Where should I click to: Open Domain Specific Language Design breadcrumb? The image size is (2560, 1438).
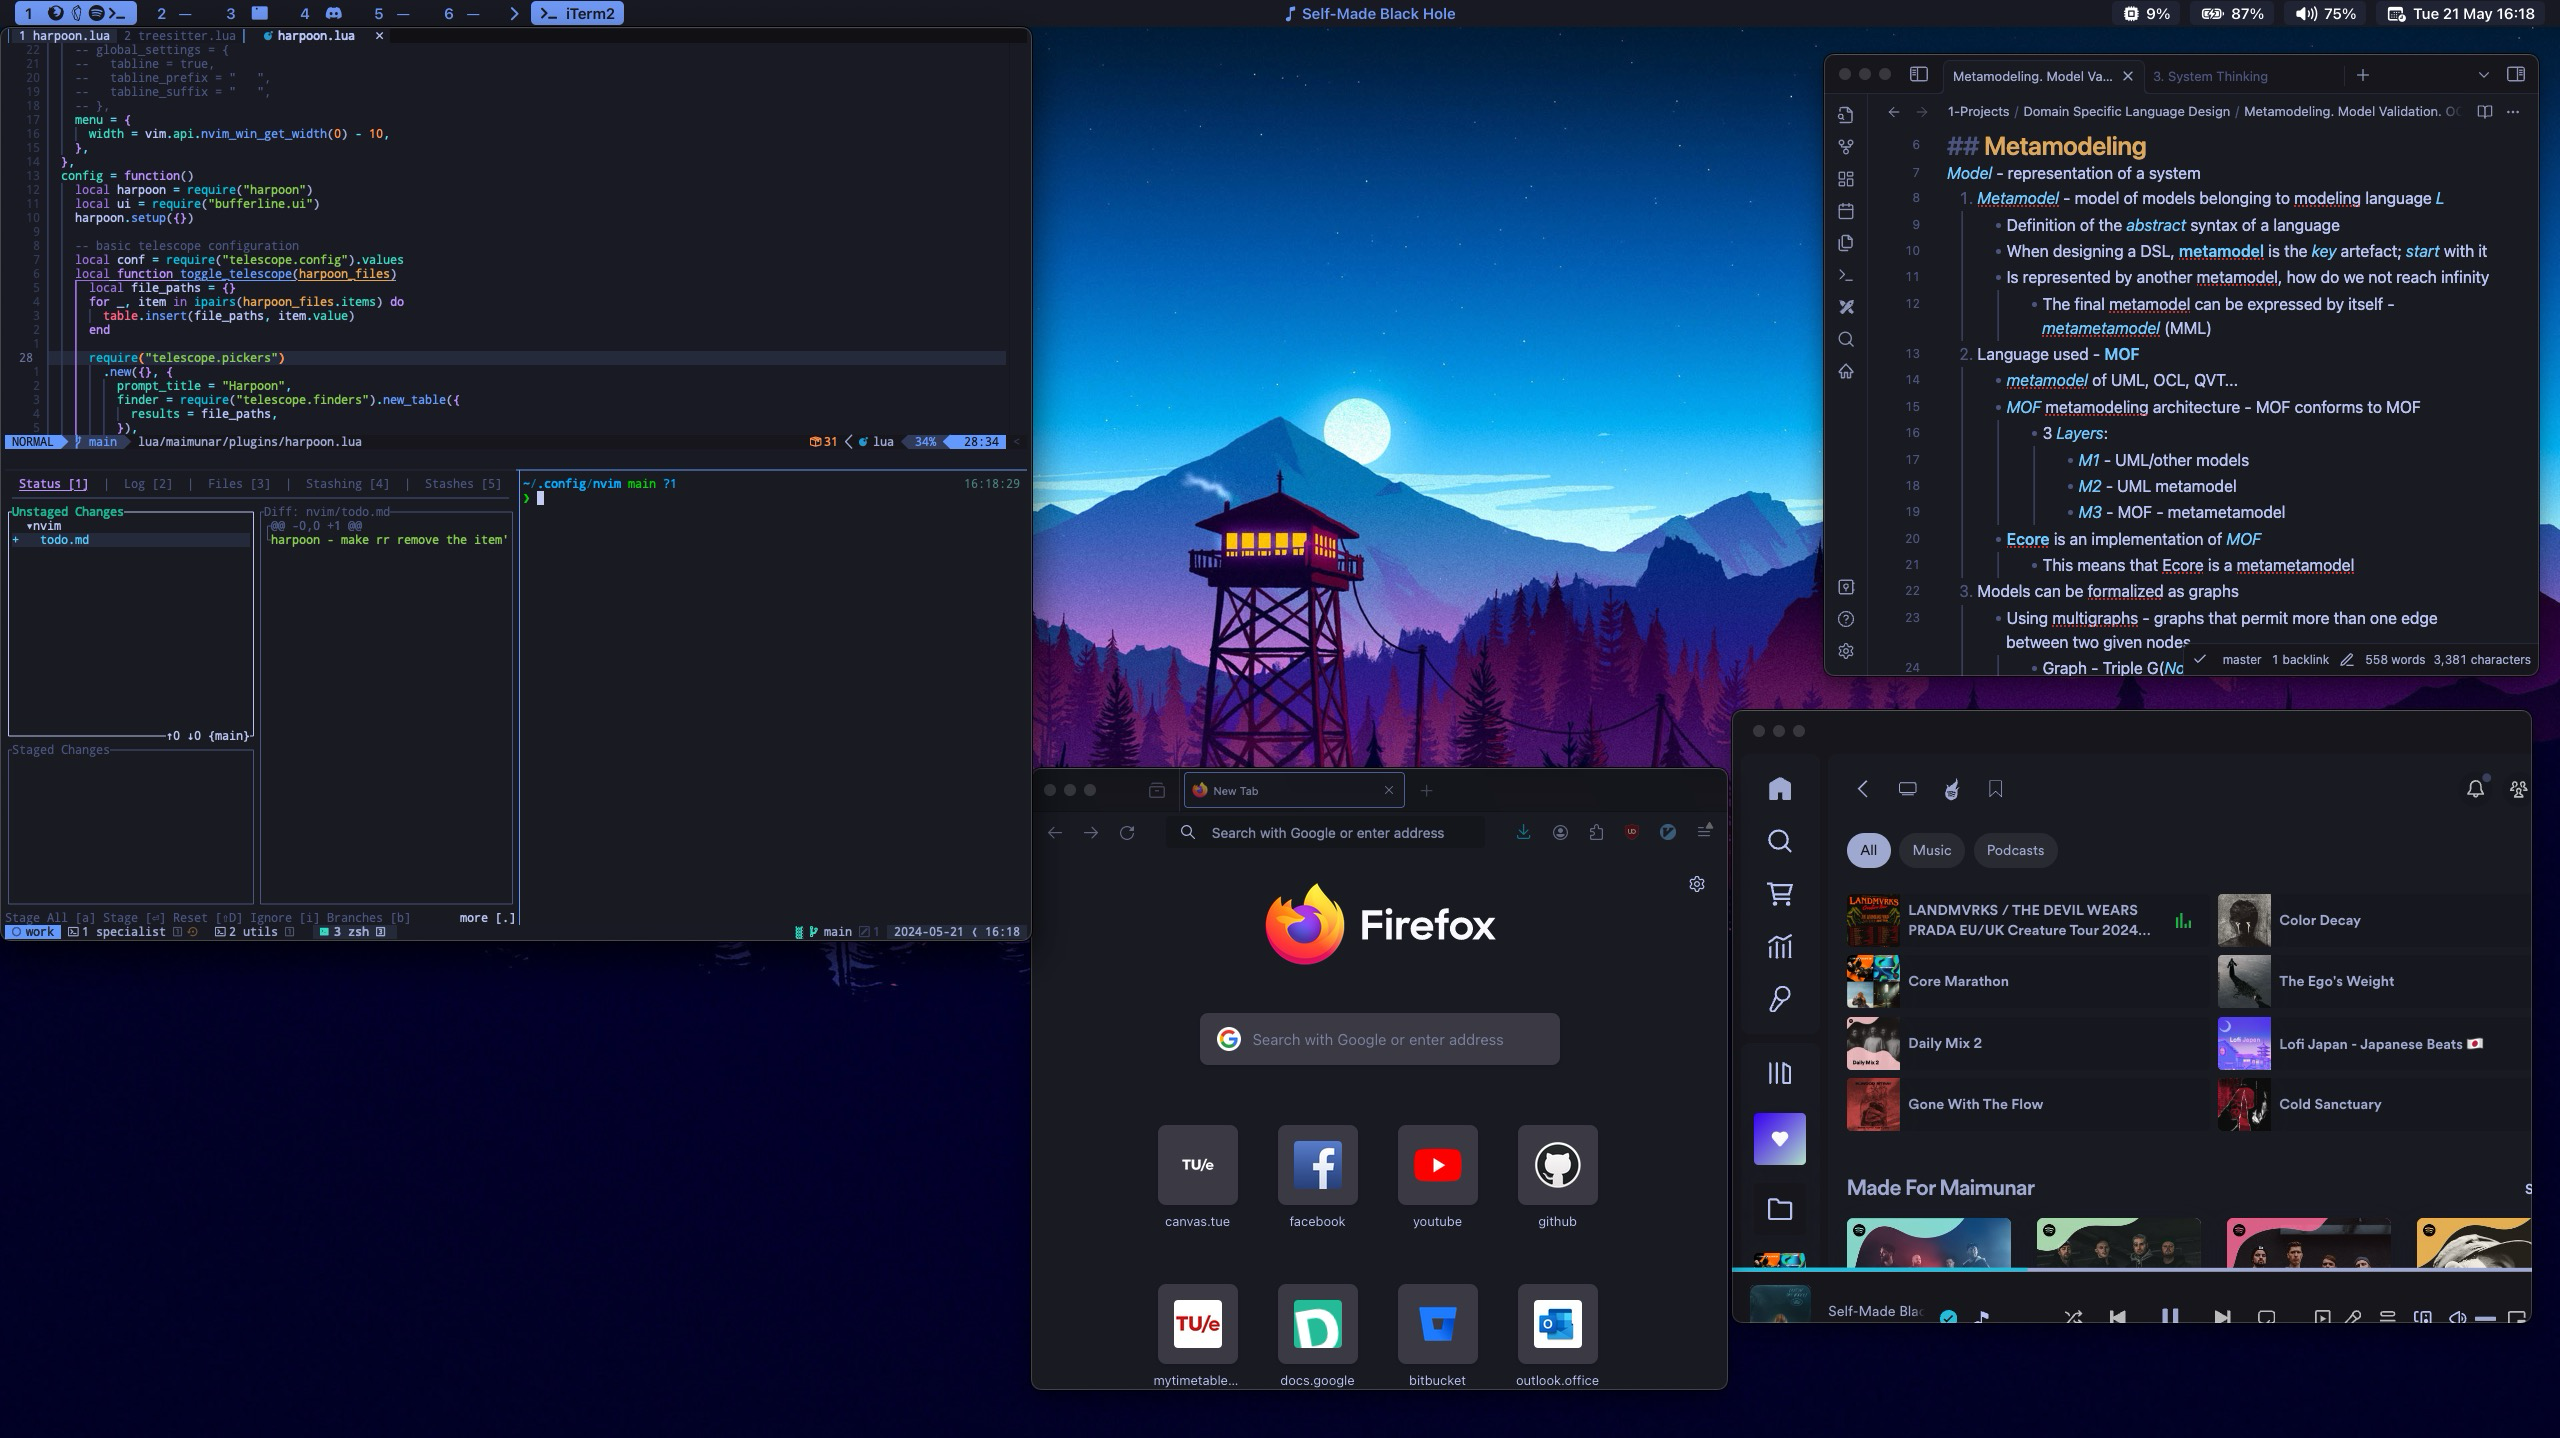pyautogui.click(x=2126, y=112)
